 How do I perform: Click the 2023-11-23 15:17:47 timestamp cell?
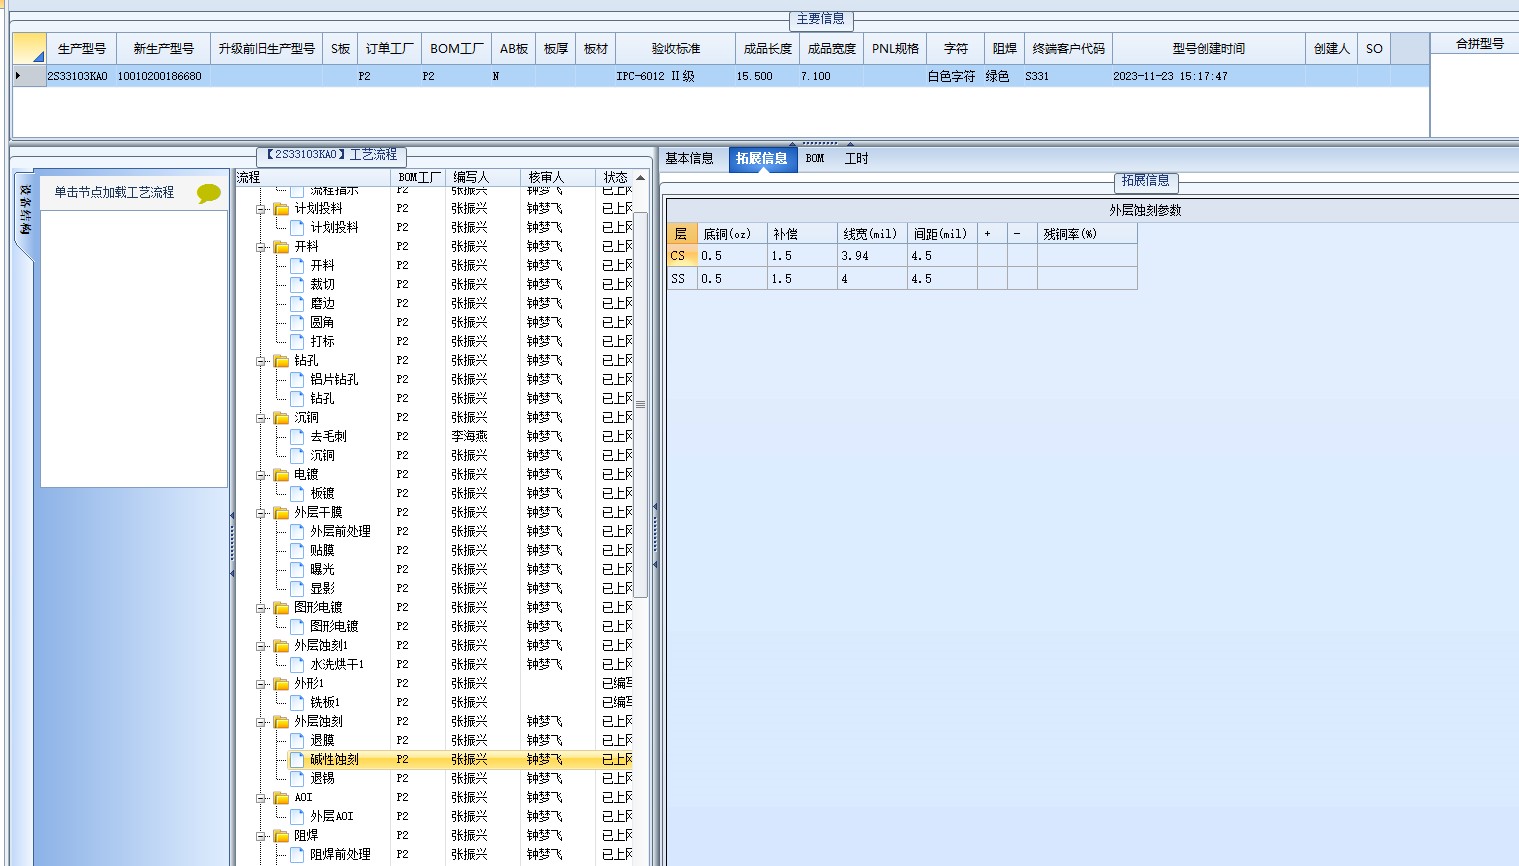pyautogui.click(x=1209, y=76)
